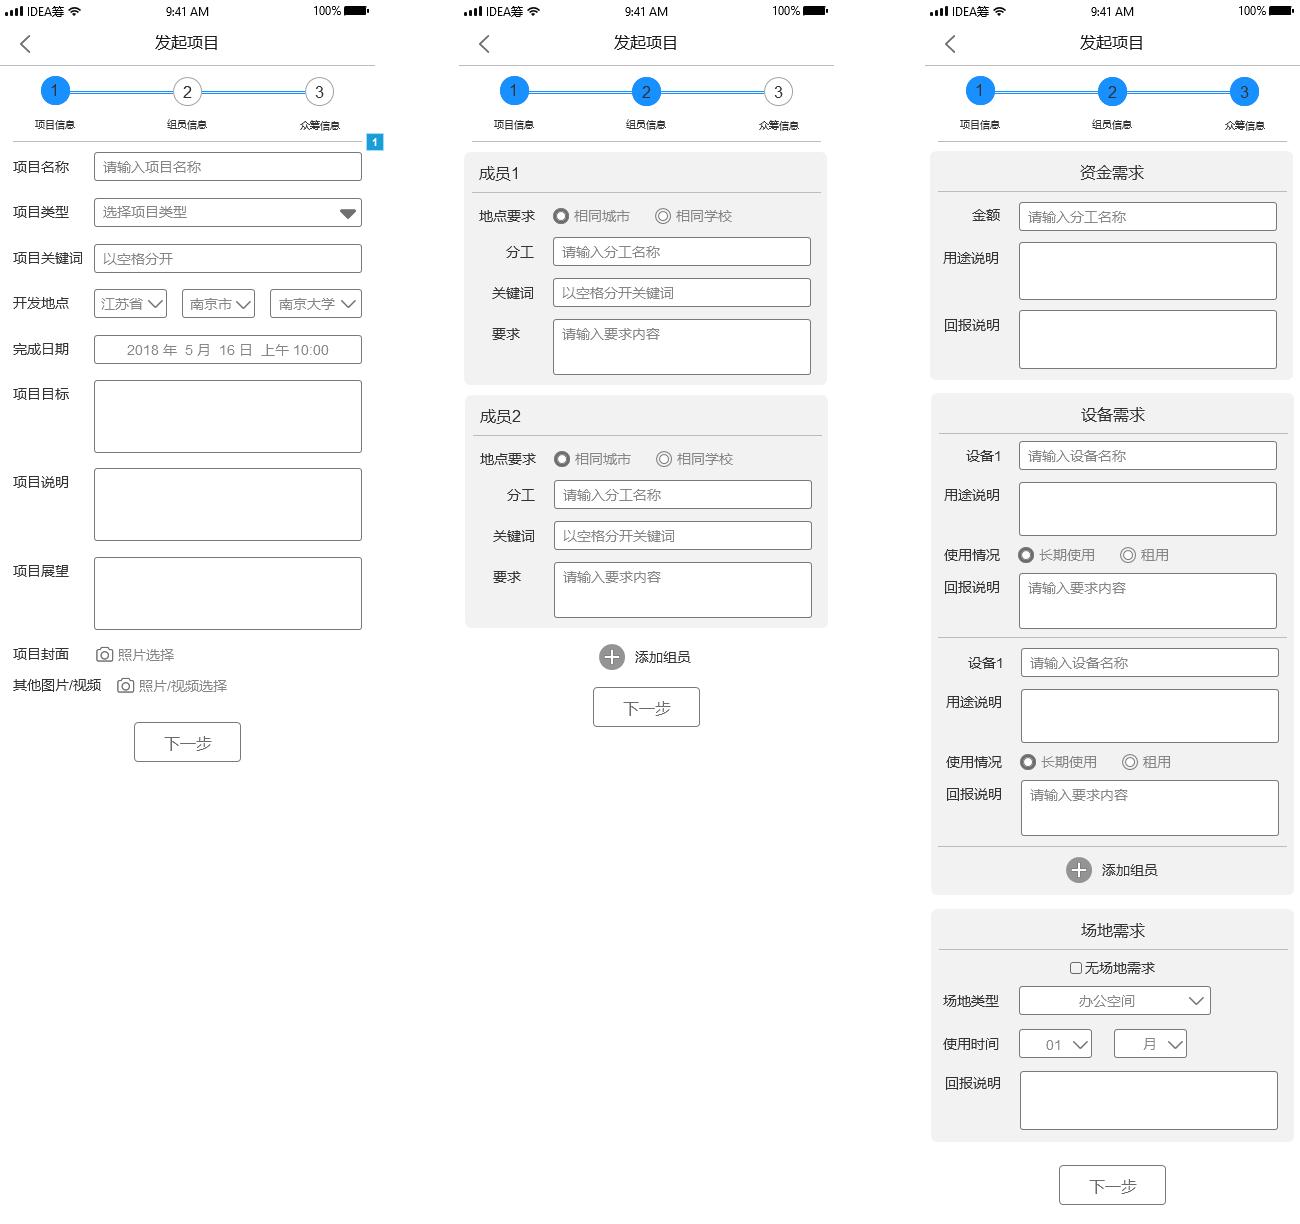Go to step 2 组员信息 on the 项目名称 form screen

click(x=187, y=92)
